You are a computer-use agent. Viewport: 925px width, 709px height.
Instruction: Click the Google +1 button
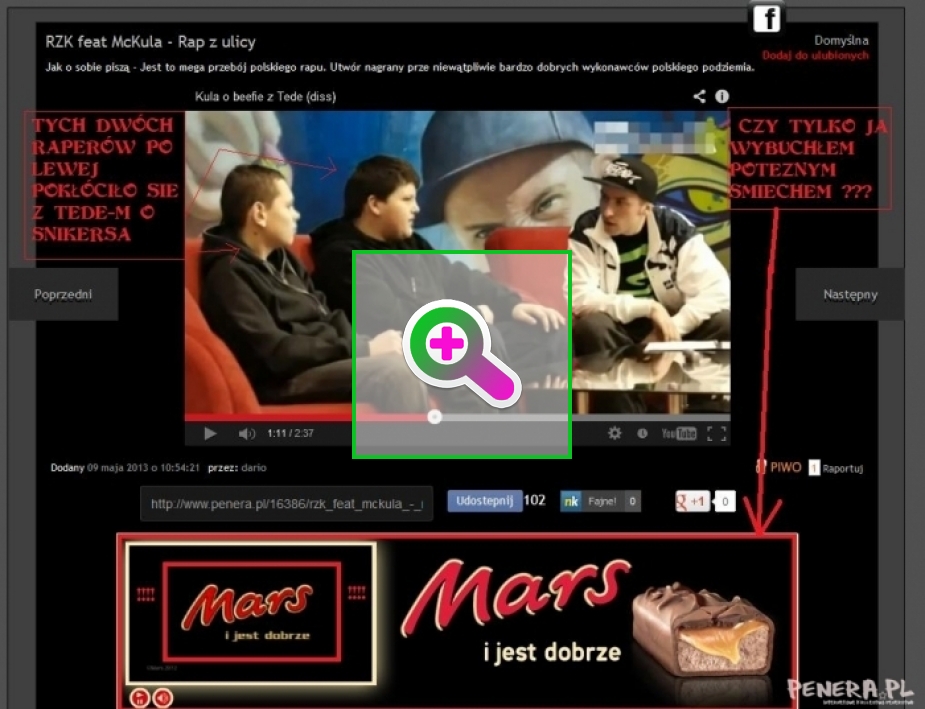click(693, 501)
